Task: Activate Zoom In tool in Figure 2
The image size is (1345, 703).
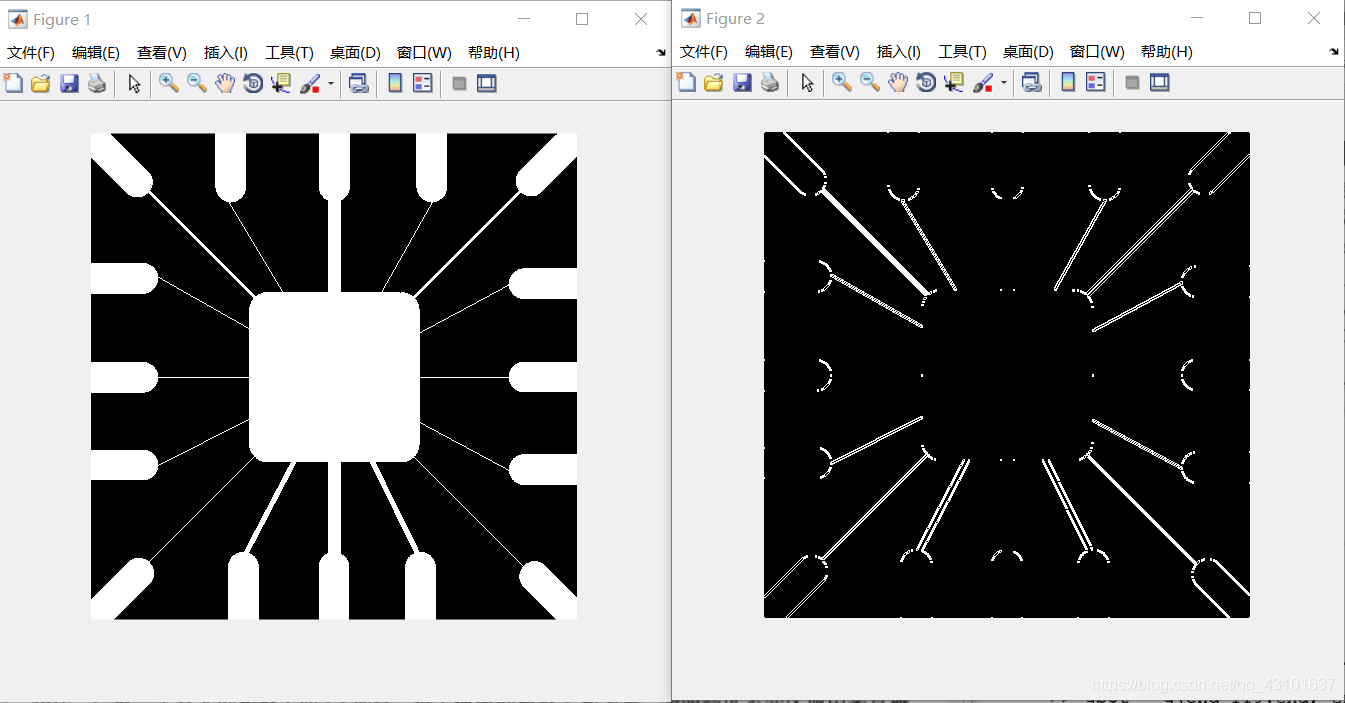Action: point(842,83)
